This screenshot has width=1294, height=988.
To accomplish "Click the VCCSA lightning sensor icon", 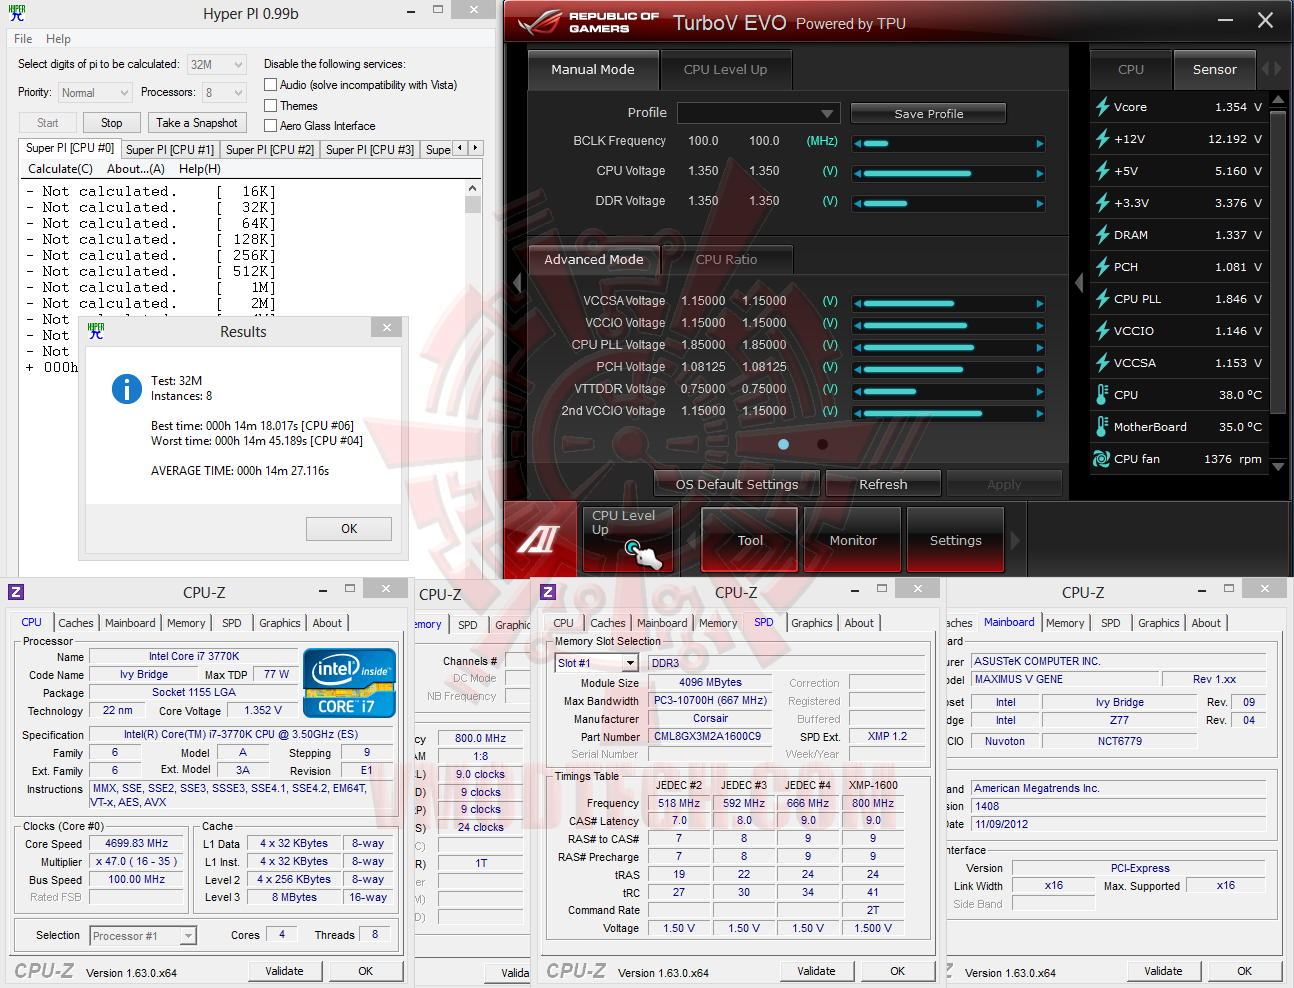I will tap(1102, 363).
